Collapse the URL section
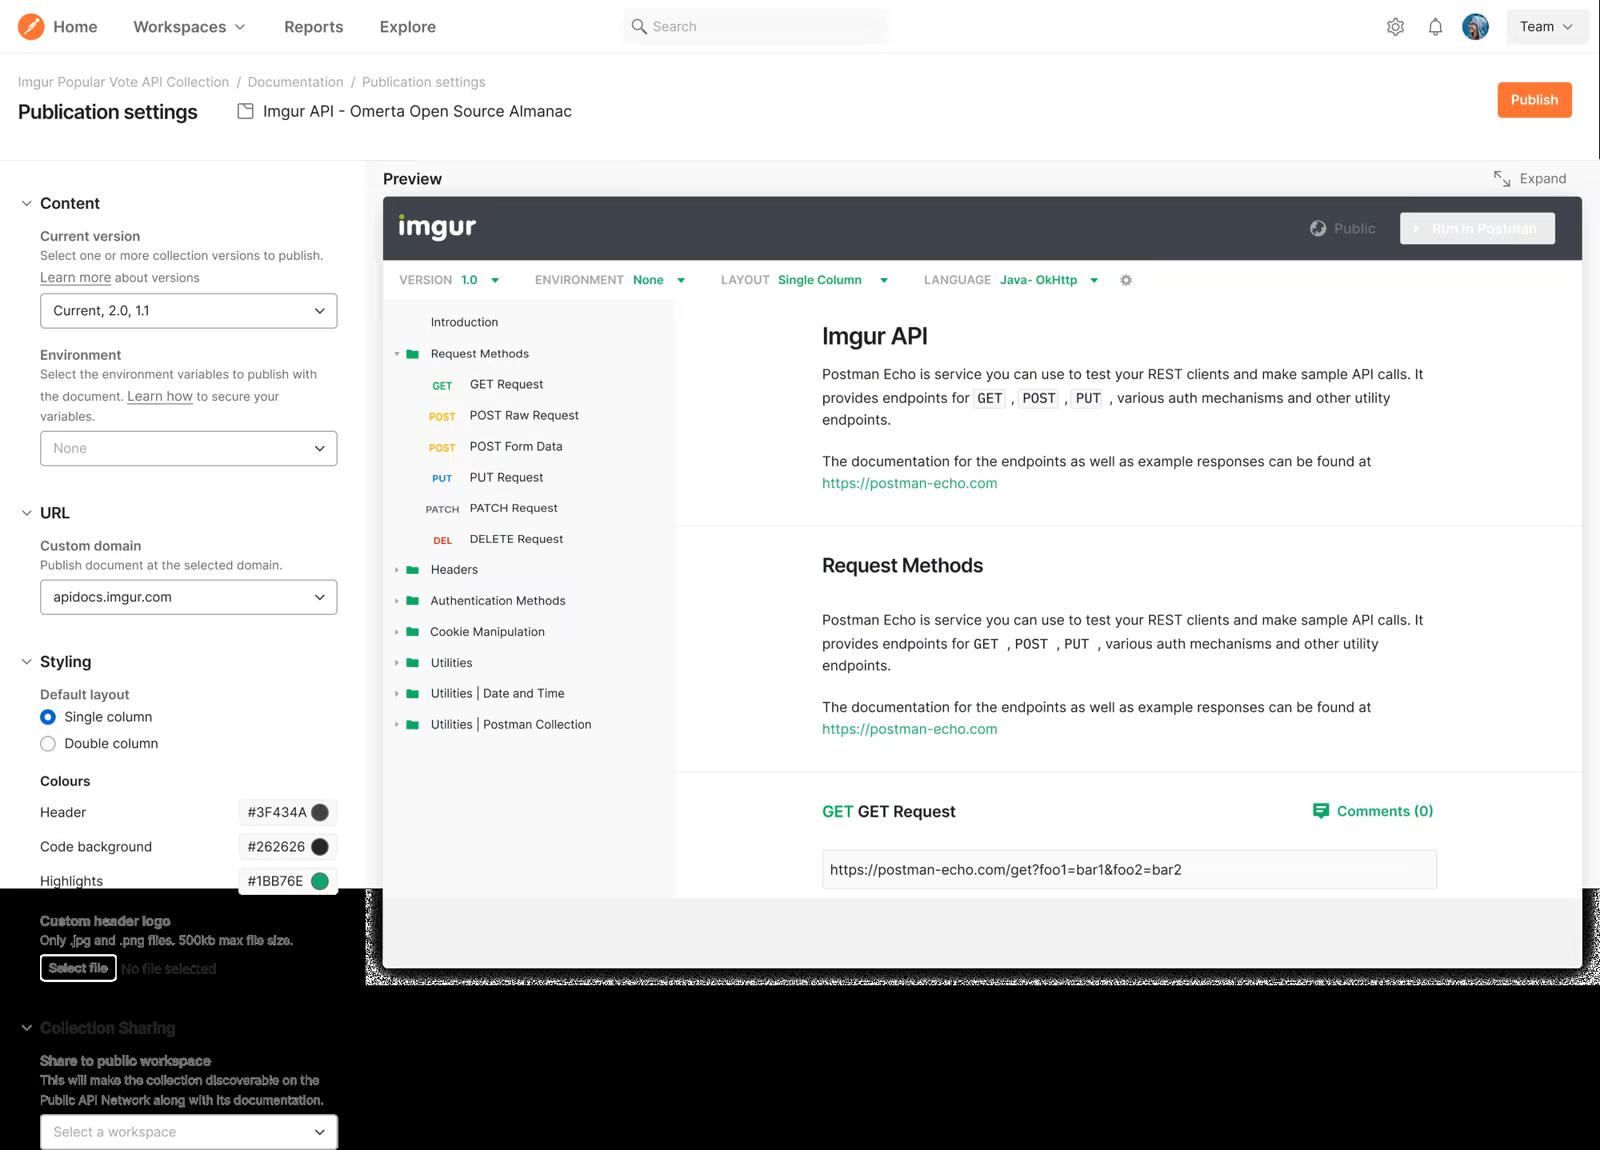This screenshot has height=1150, width=1600. click(27, 513)
